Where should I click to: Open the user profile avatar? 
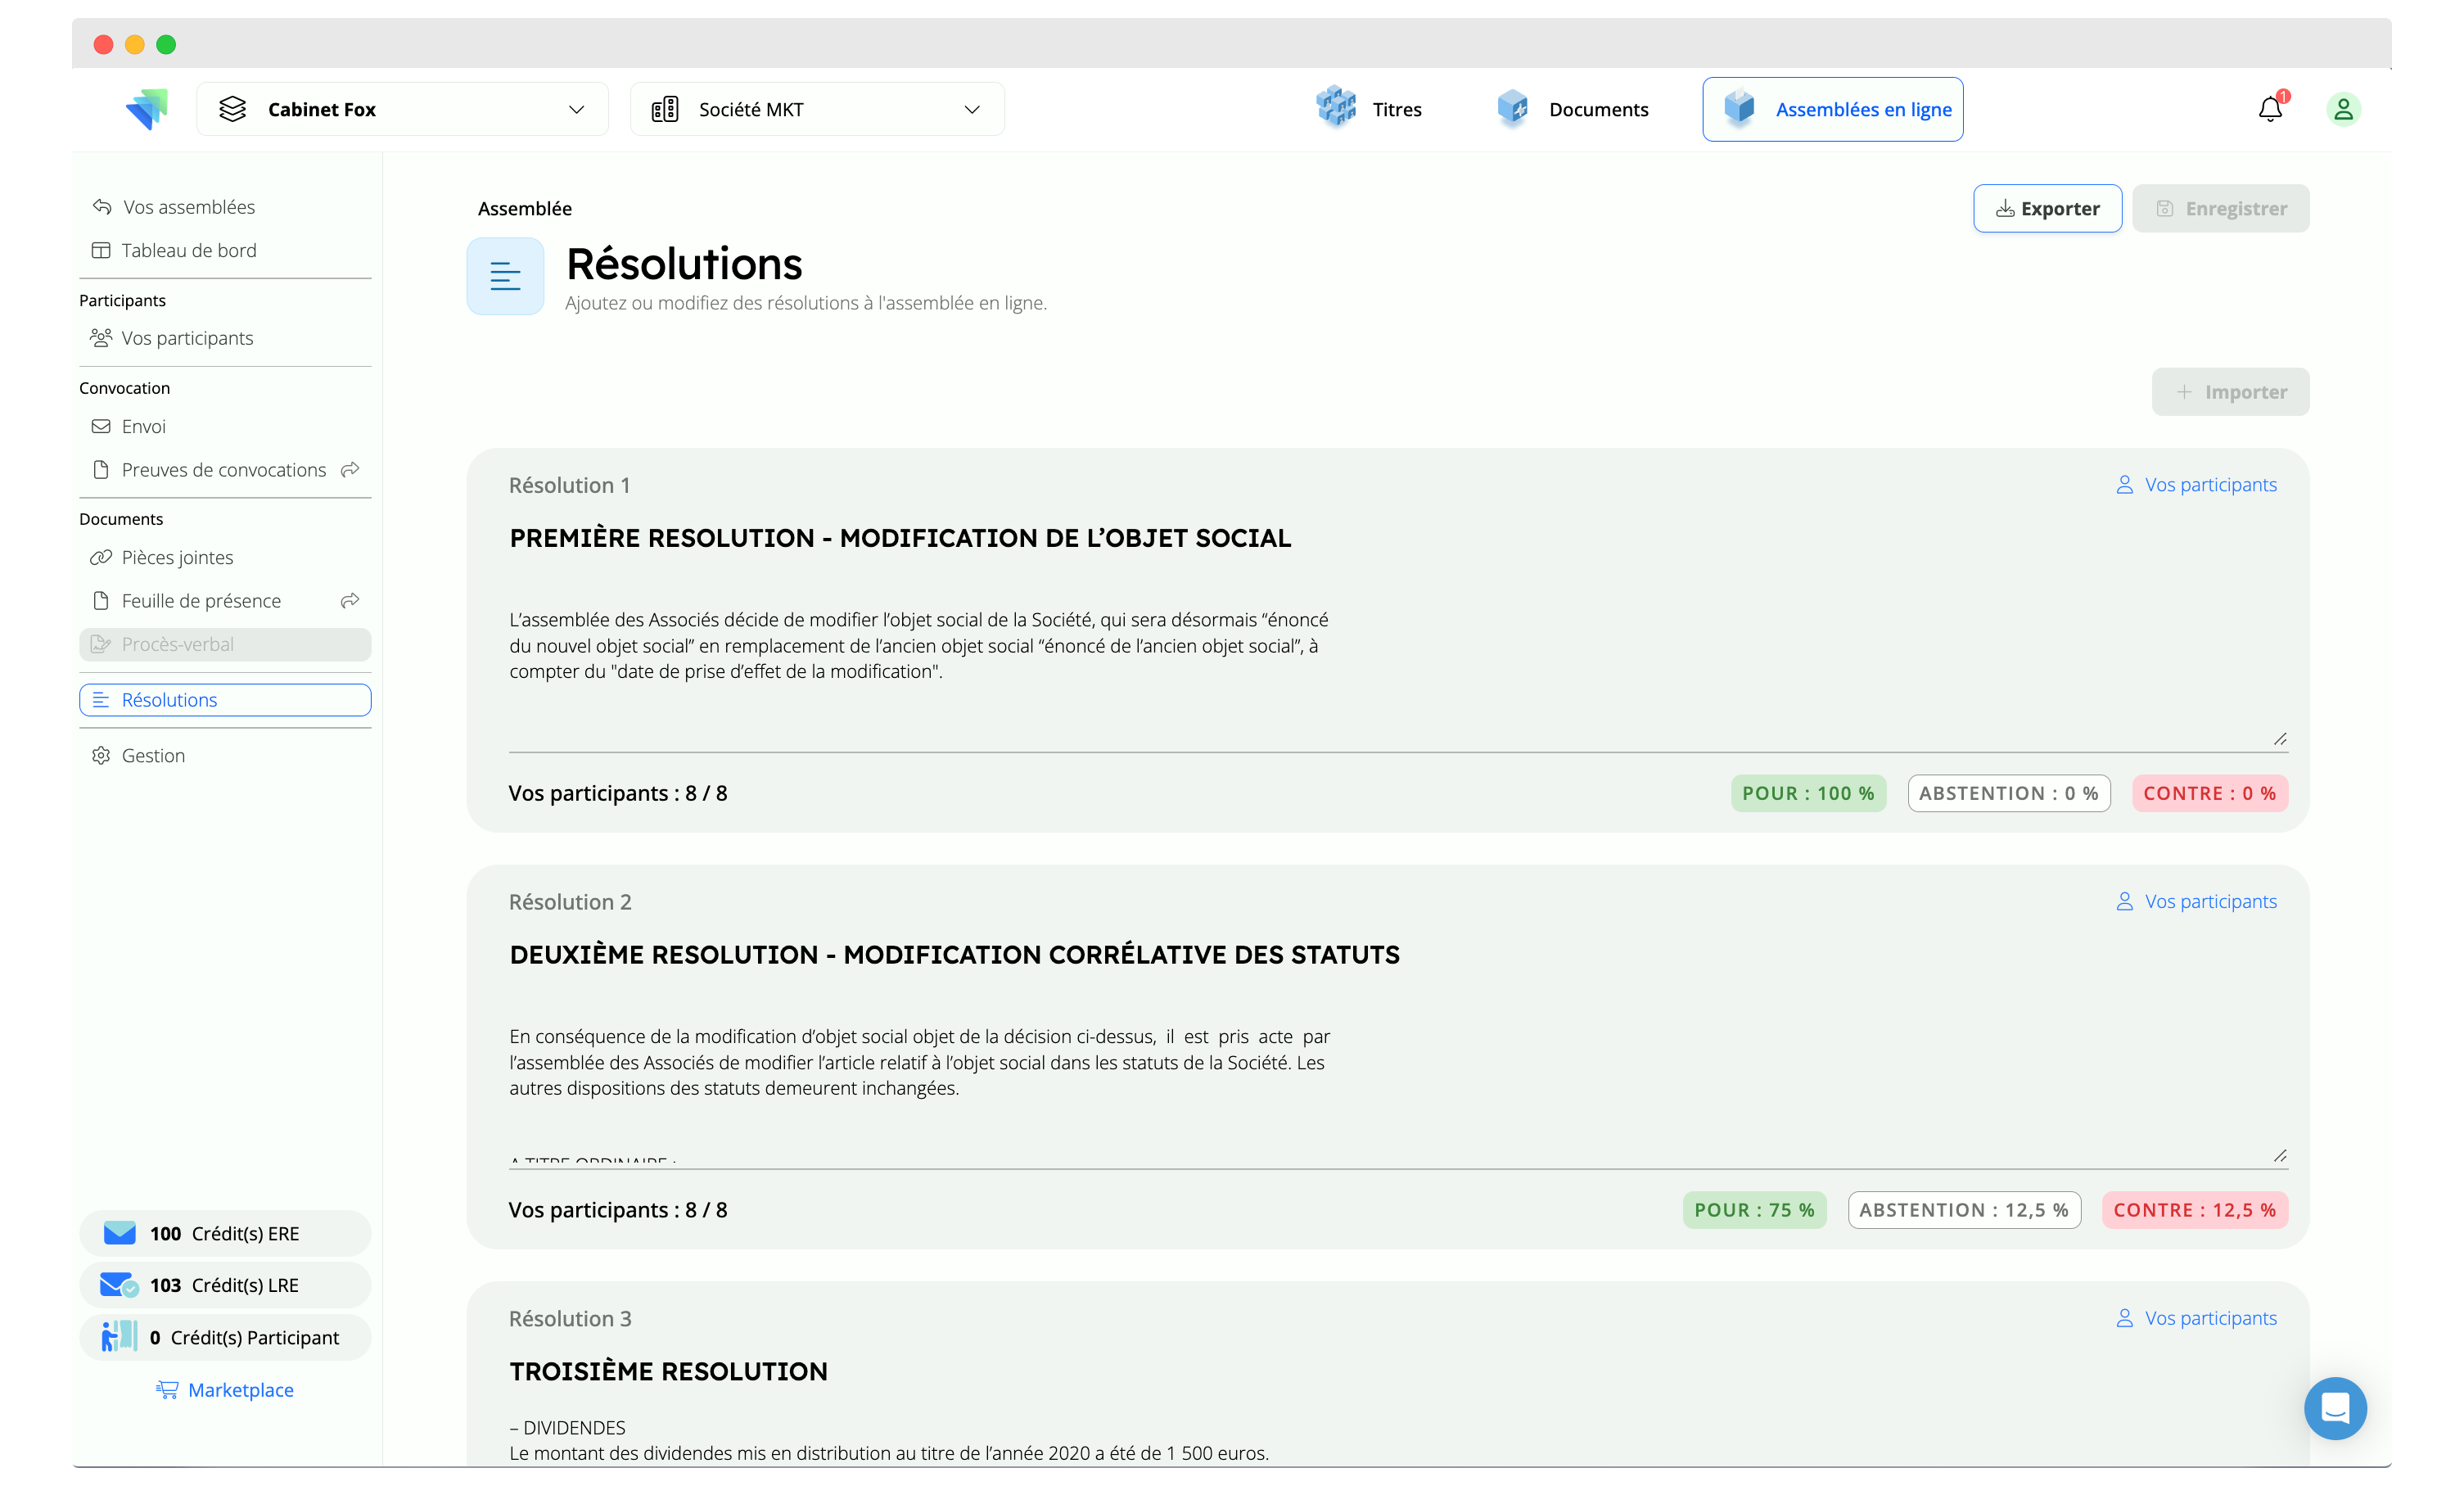pos(2343,109)
